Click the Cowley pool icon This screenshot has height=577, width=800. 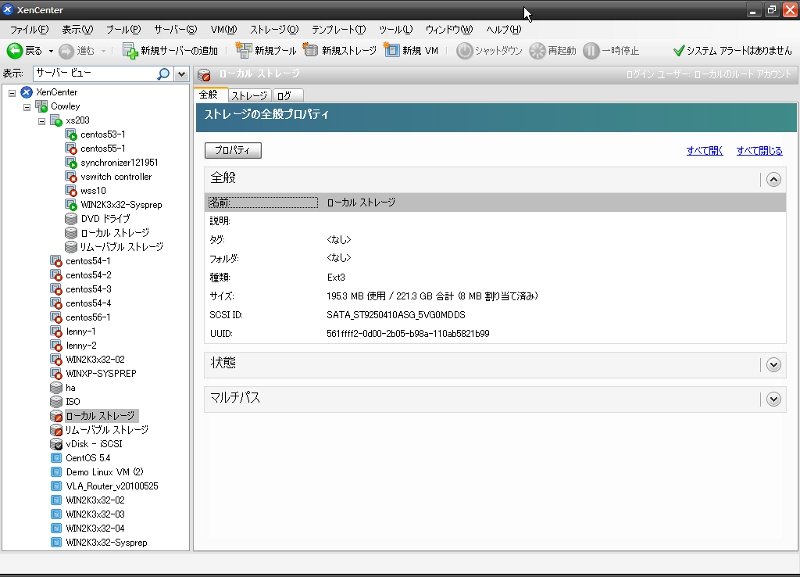[41, 107]
